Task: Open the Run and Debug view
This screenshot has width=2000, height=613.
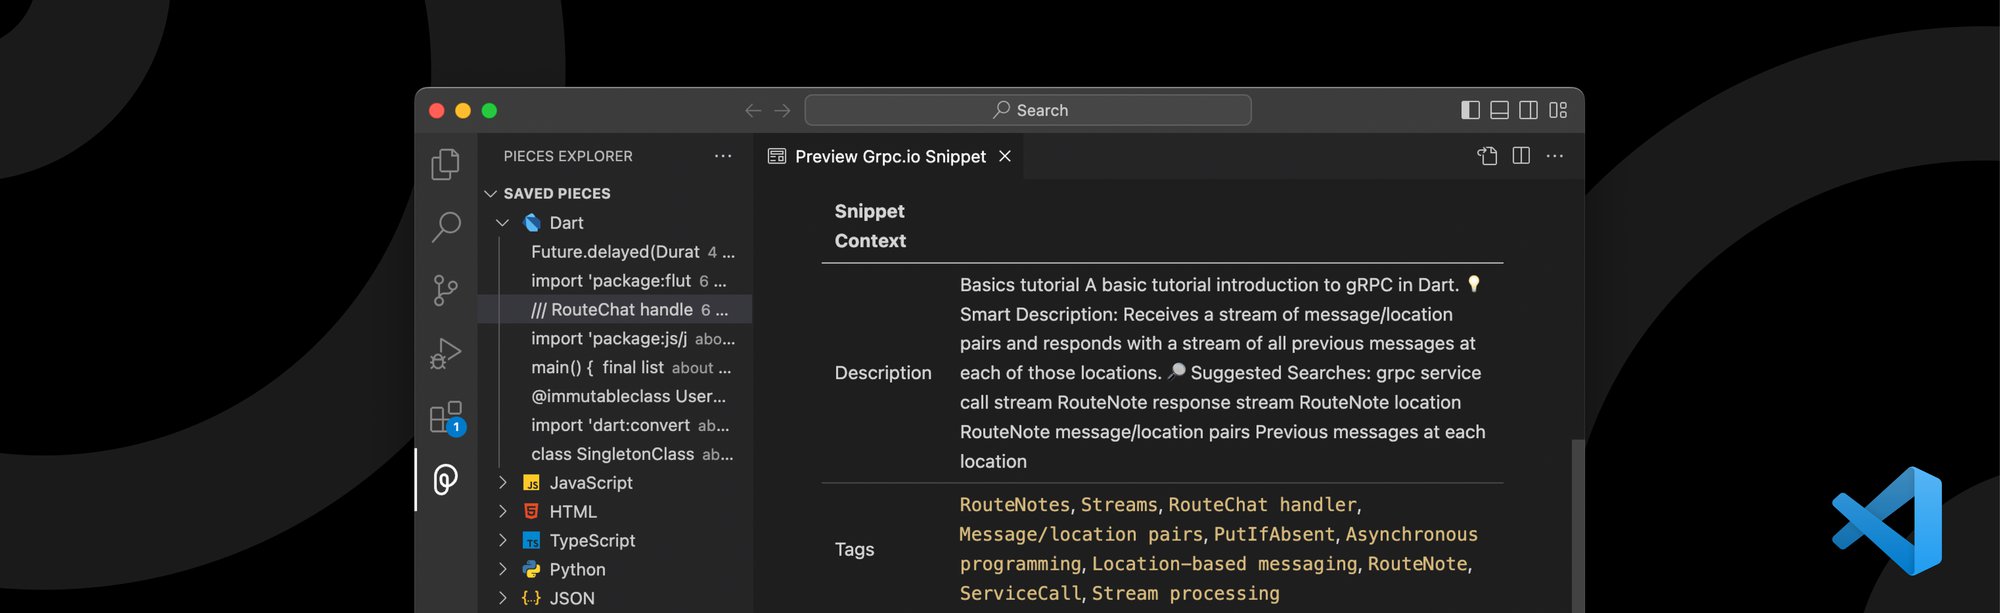Action: (446, 353)
